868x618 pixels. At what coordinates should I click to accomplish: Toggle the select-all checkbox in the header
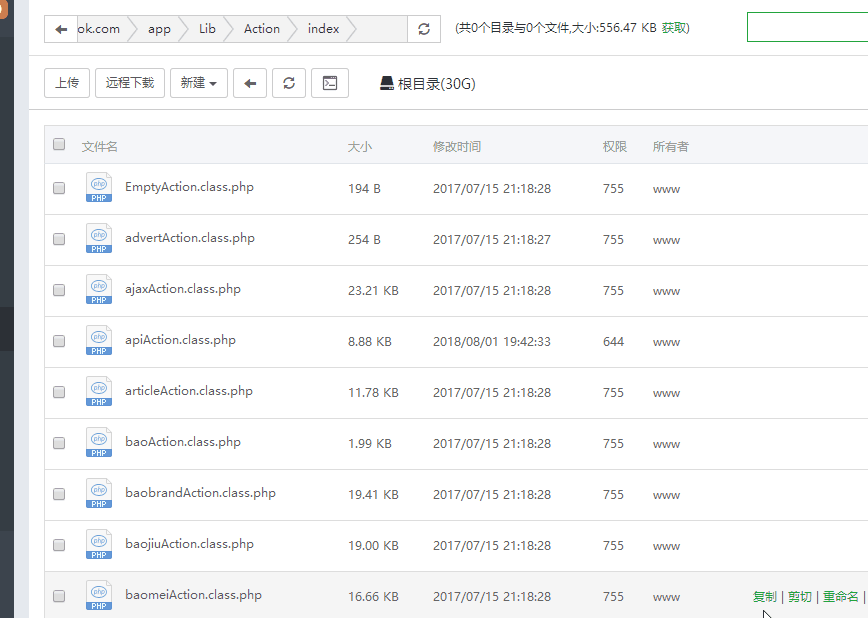(59, 144)
